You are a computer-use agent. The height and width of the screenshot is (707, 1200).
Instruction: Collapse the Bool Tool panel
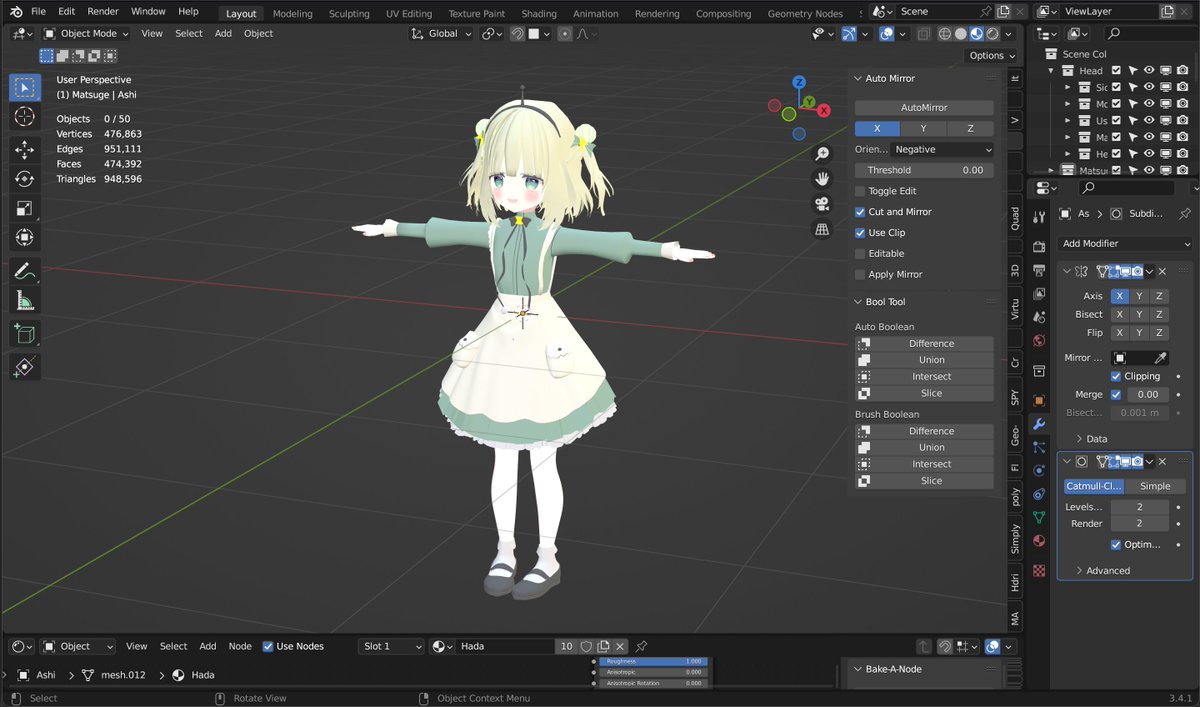coord(858,302)
